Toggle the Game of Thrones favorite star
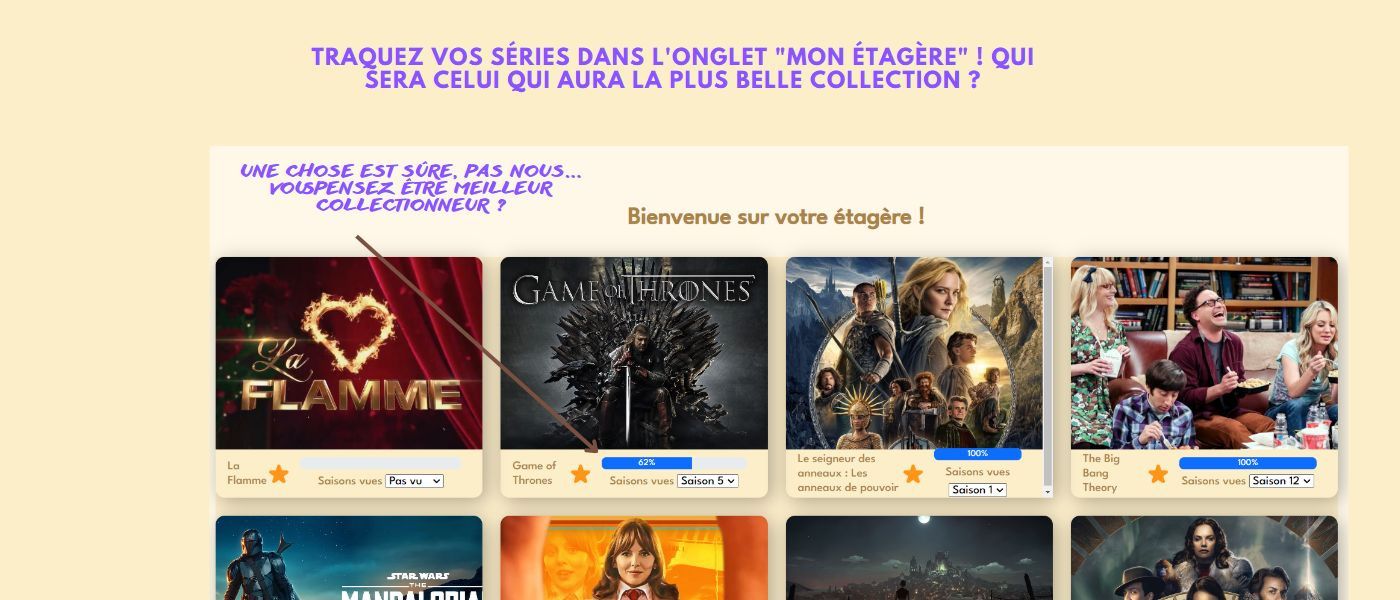The width and height of the screenshot is (1400, 600). coord(580,474)
